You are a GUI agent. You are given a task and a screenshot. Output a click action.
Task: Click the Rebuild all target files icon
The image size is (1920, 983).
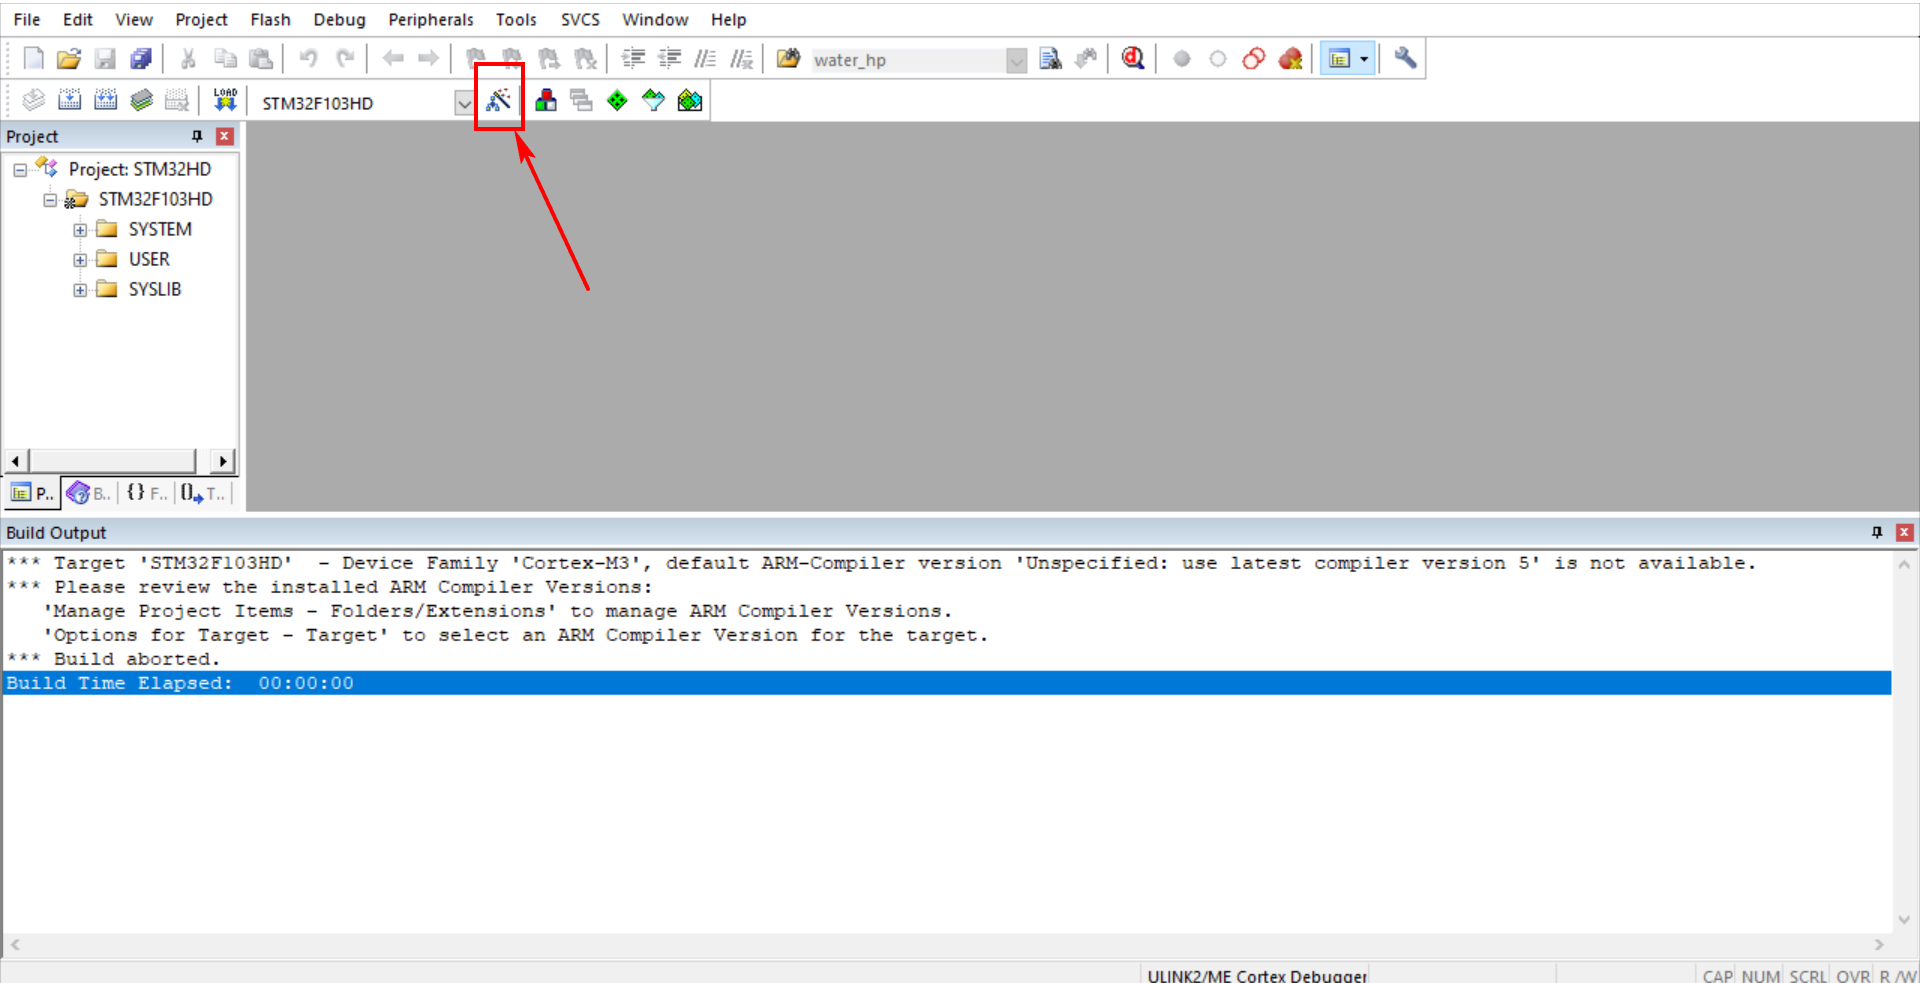105,100
